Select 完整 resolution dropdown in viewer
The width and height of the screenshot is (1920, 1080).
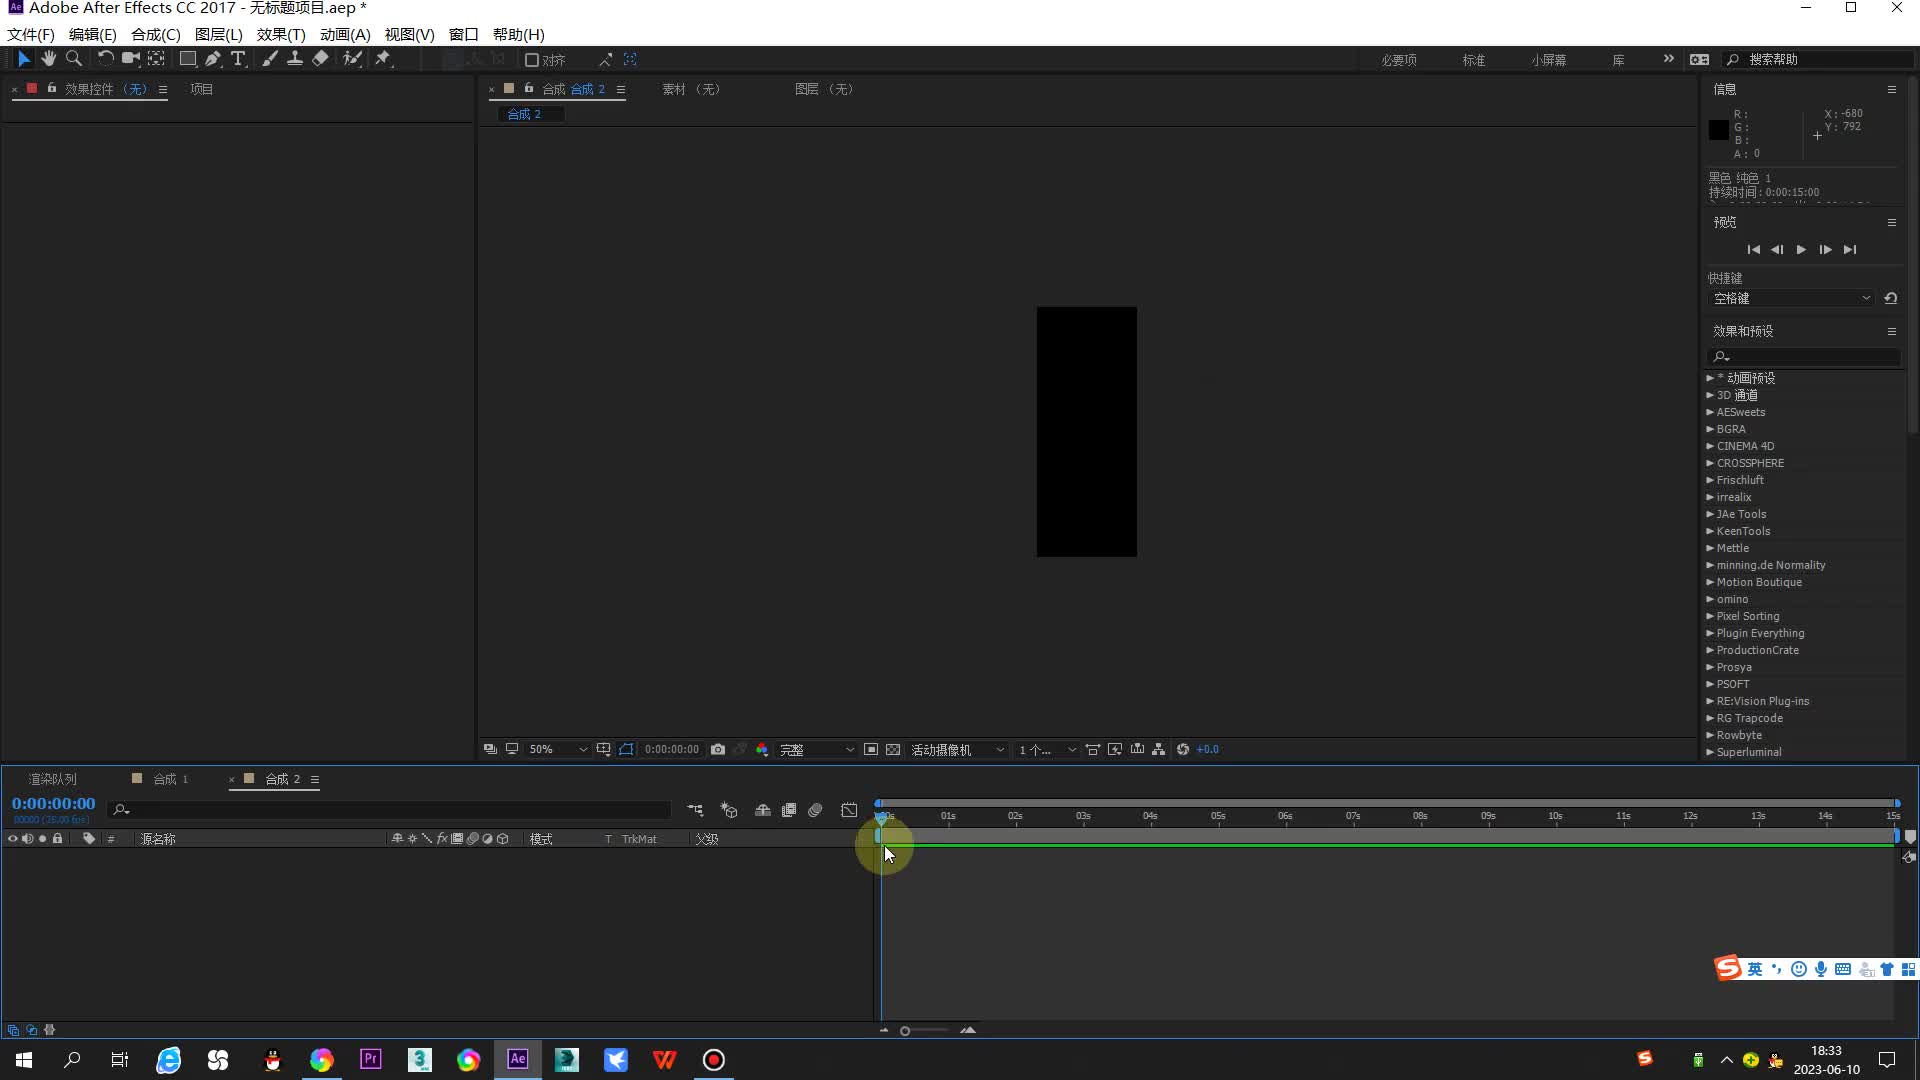tap(812, 749)
